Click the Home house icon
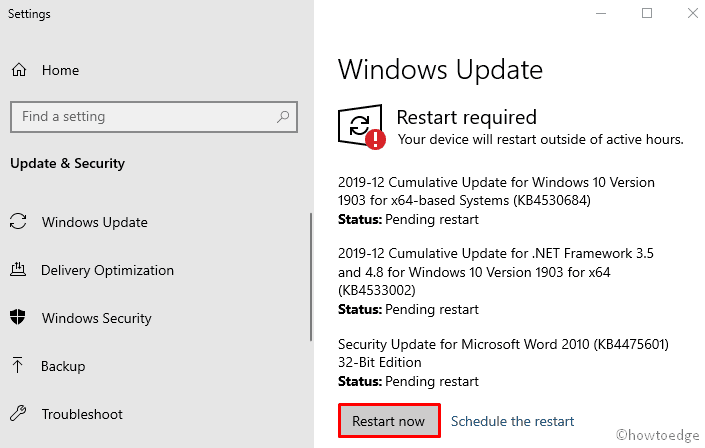 point(19,70)
